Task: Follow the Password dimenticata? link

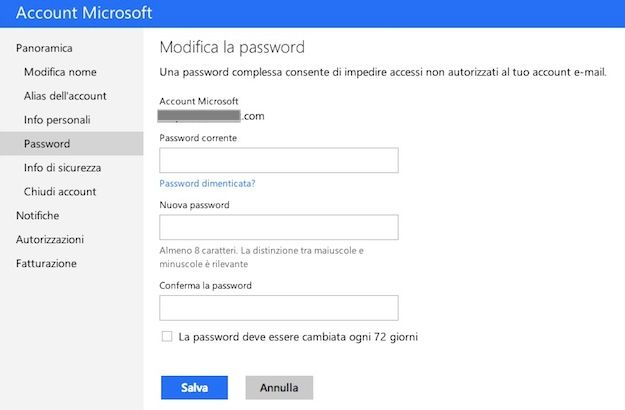Action: [207, 183]
